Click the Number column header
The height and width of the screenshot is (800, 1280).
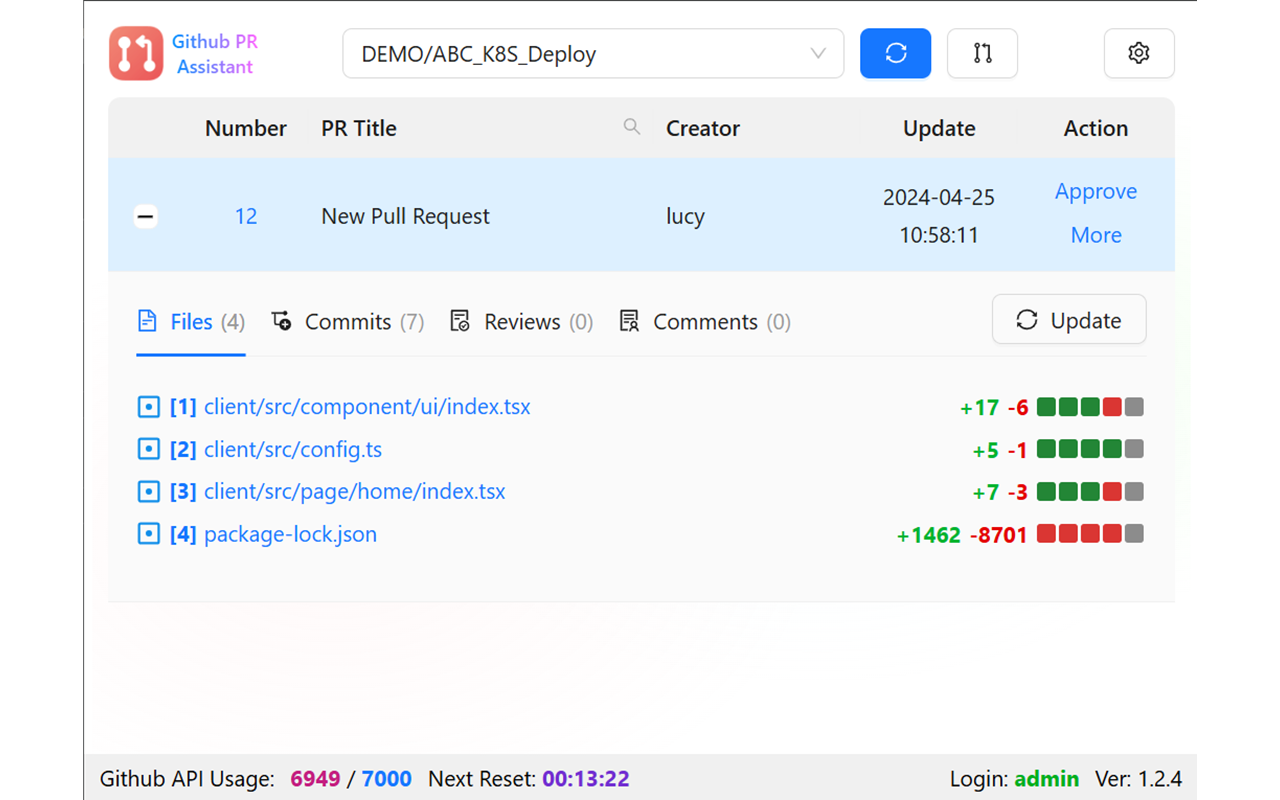pyautogui.click(x=246, y=128)
